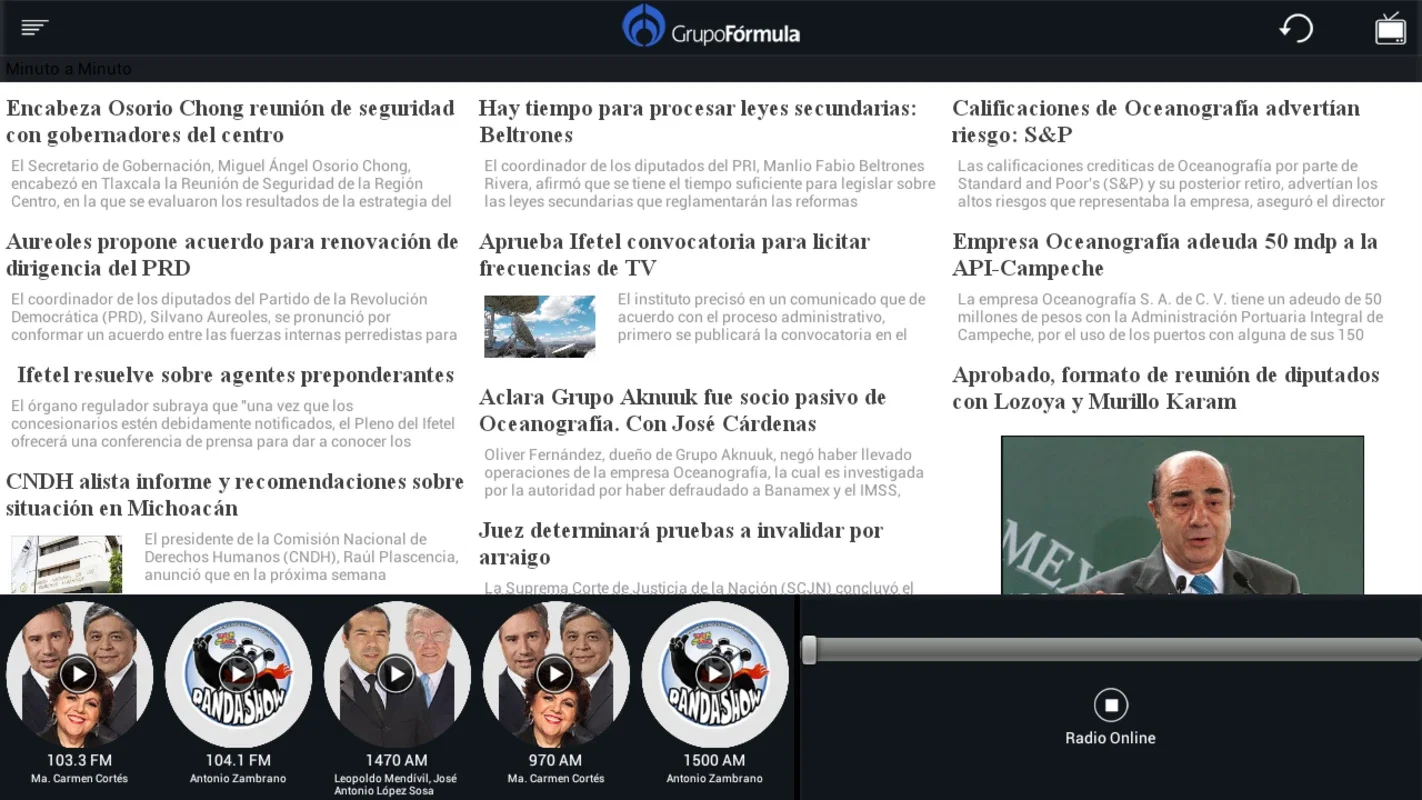Screen dimensions: 1422x800
Task: Click summary starting 'El coordinador de los diputados del PRI'
Action: click(x=709, y=184)
